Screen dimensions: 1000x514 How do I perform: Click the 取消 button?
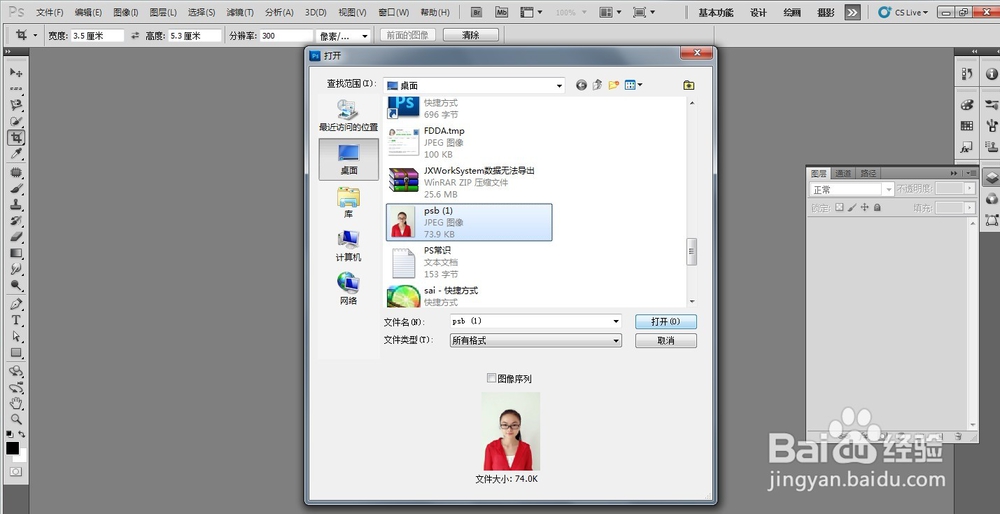click(666, 341)
